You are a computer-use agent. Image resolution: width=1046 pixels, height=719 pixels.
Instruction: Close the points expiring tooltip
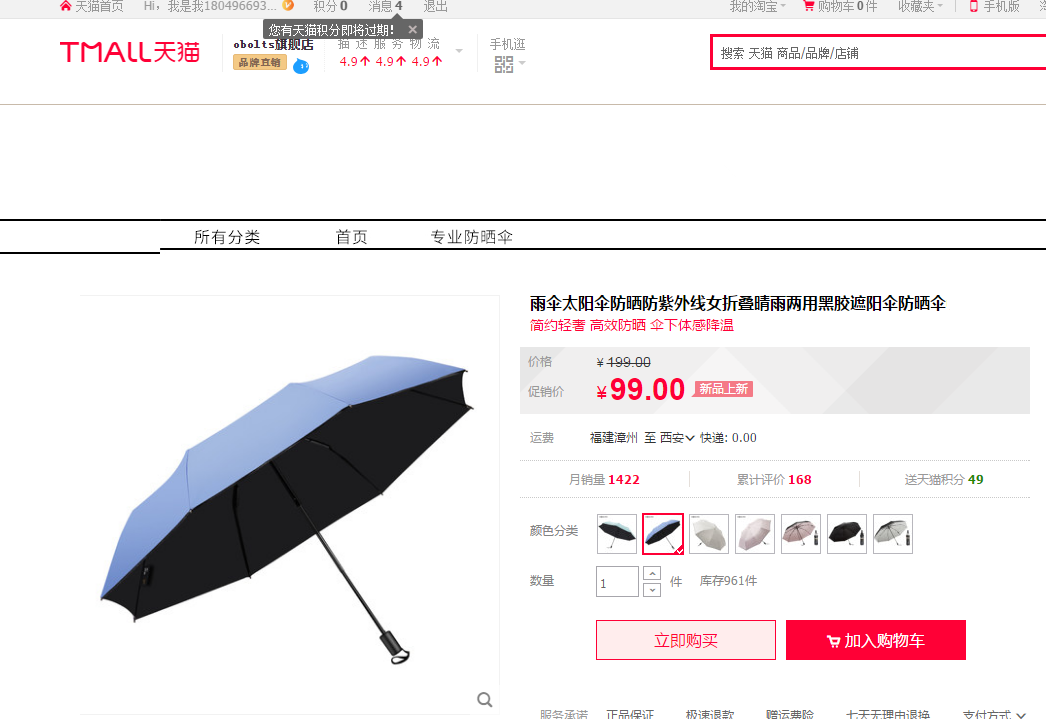coord(412,29)
